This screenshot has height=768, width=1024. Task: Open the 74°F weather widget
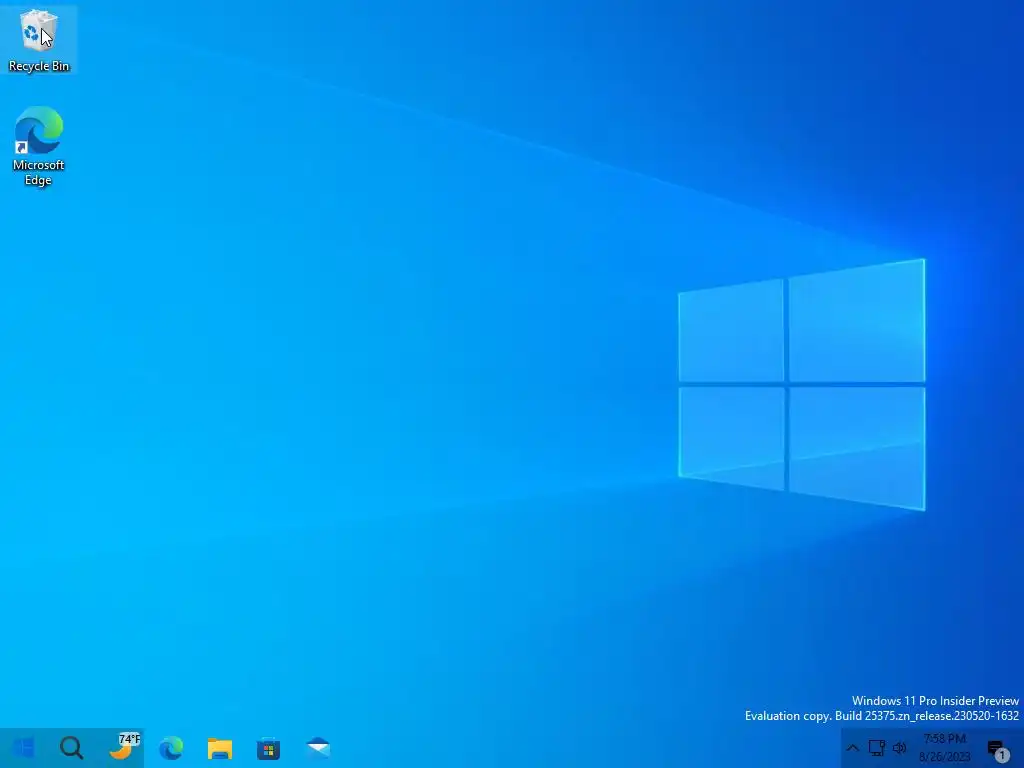124,748
